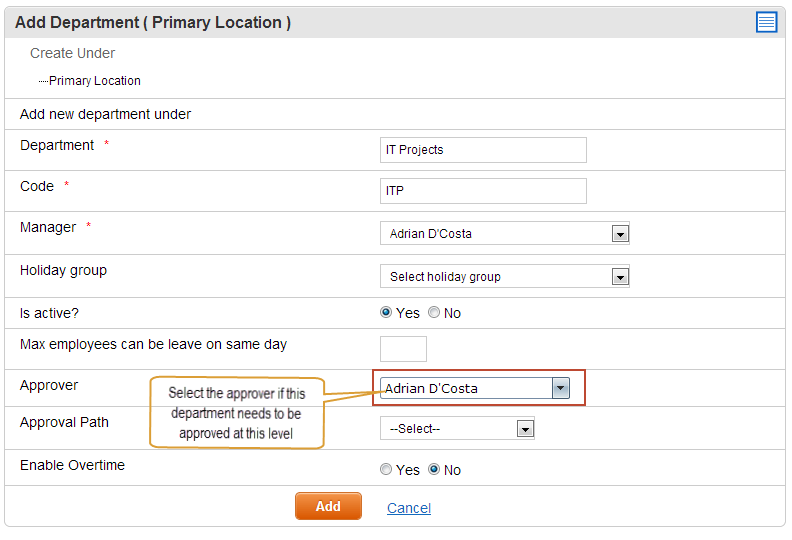This screenshot has width=792, height=540.
Task: Click the Adrian D'Costa Manager combo box
Action: click(x=505, y=233)
